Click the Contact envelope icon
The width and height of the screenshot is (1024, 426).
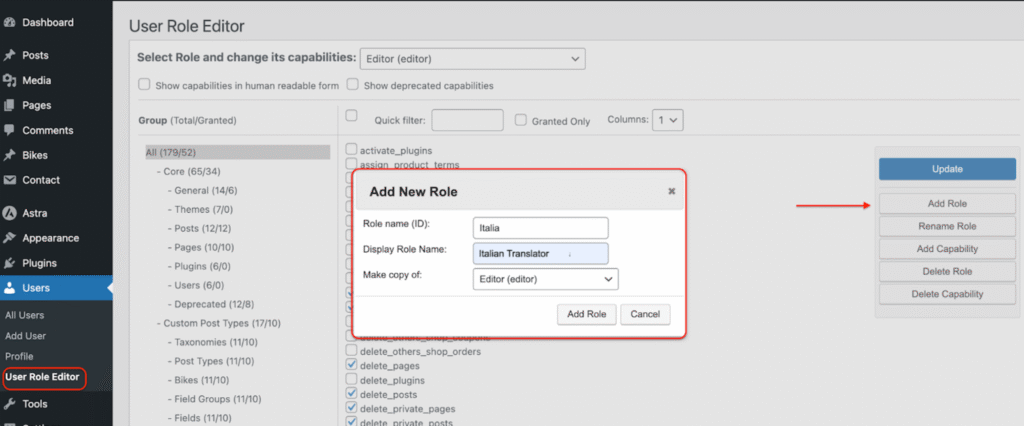point(9,180)
